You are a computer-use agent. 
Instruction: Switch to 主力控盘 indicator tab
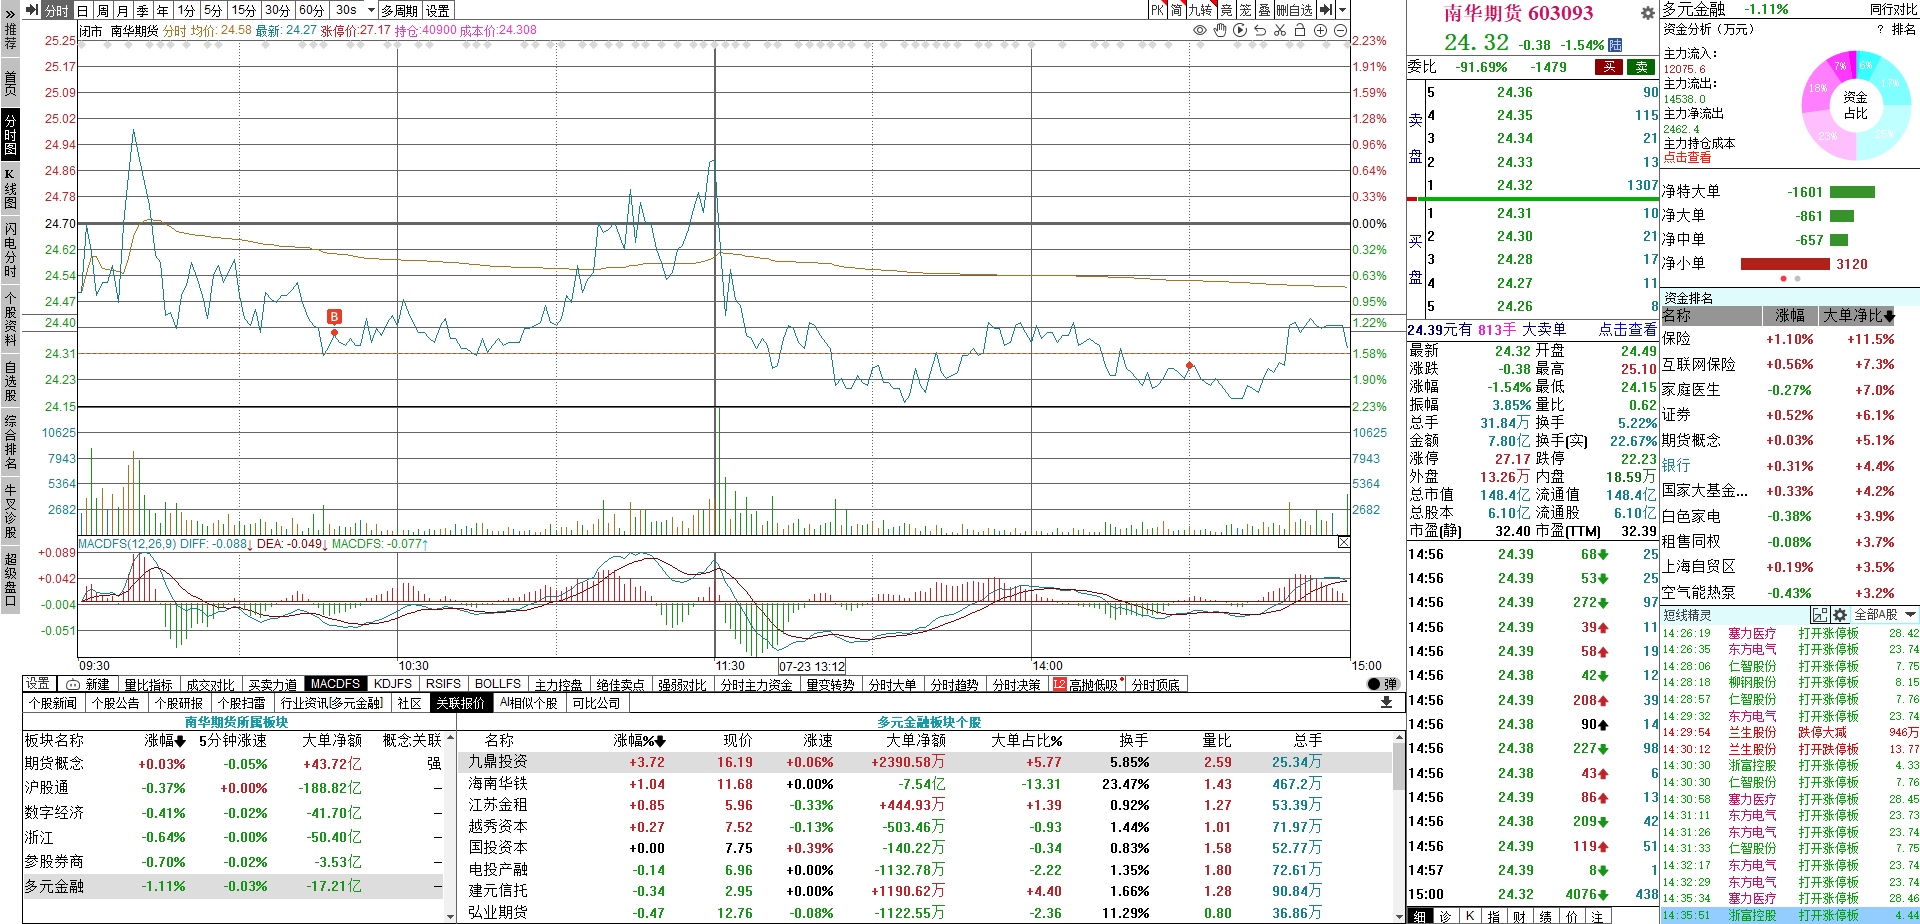click(558, 685)
